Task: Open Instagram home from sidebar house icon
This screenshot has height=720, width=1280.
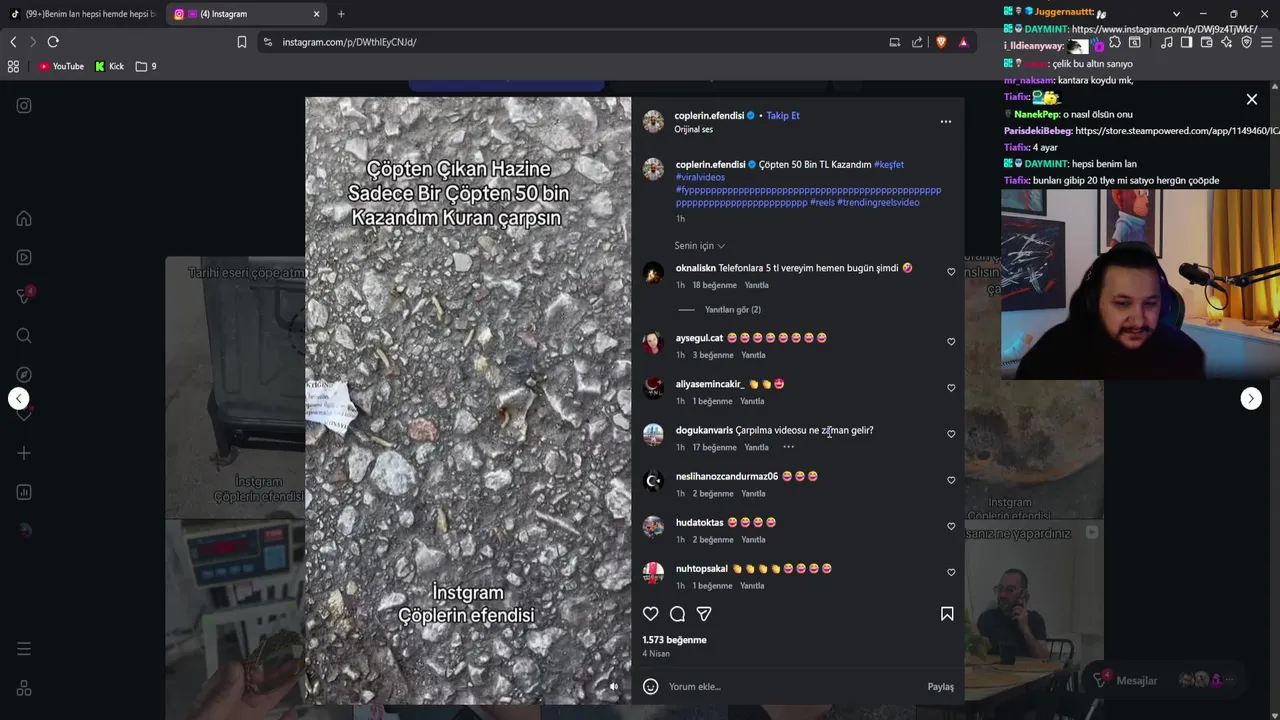Action: (24, 218)
